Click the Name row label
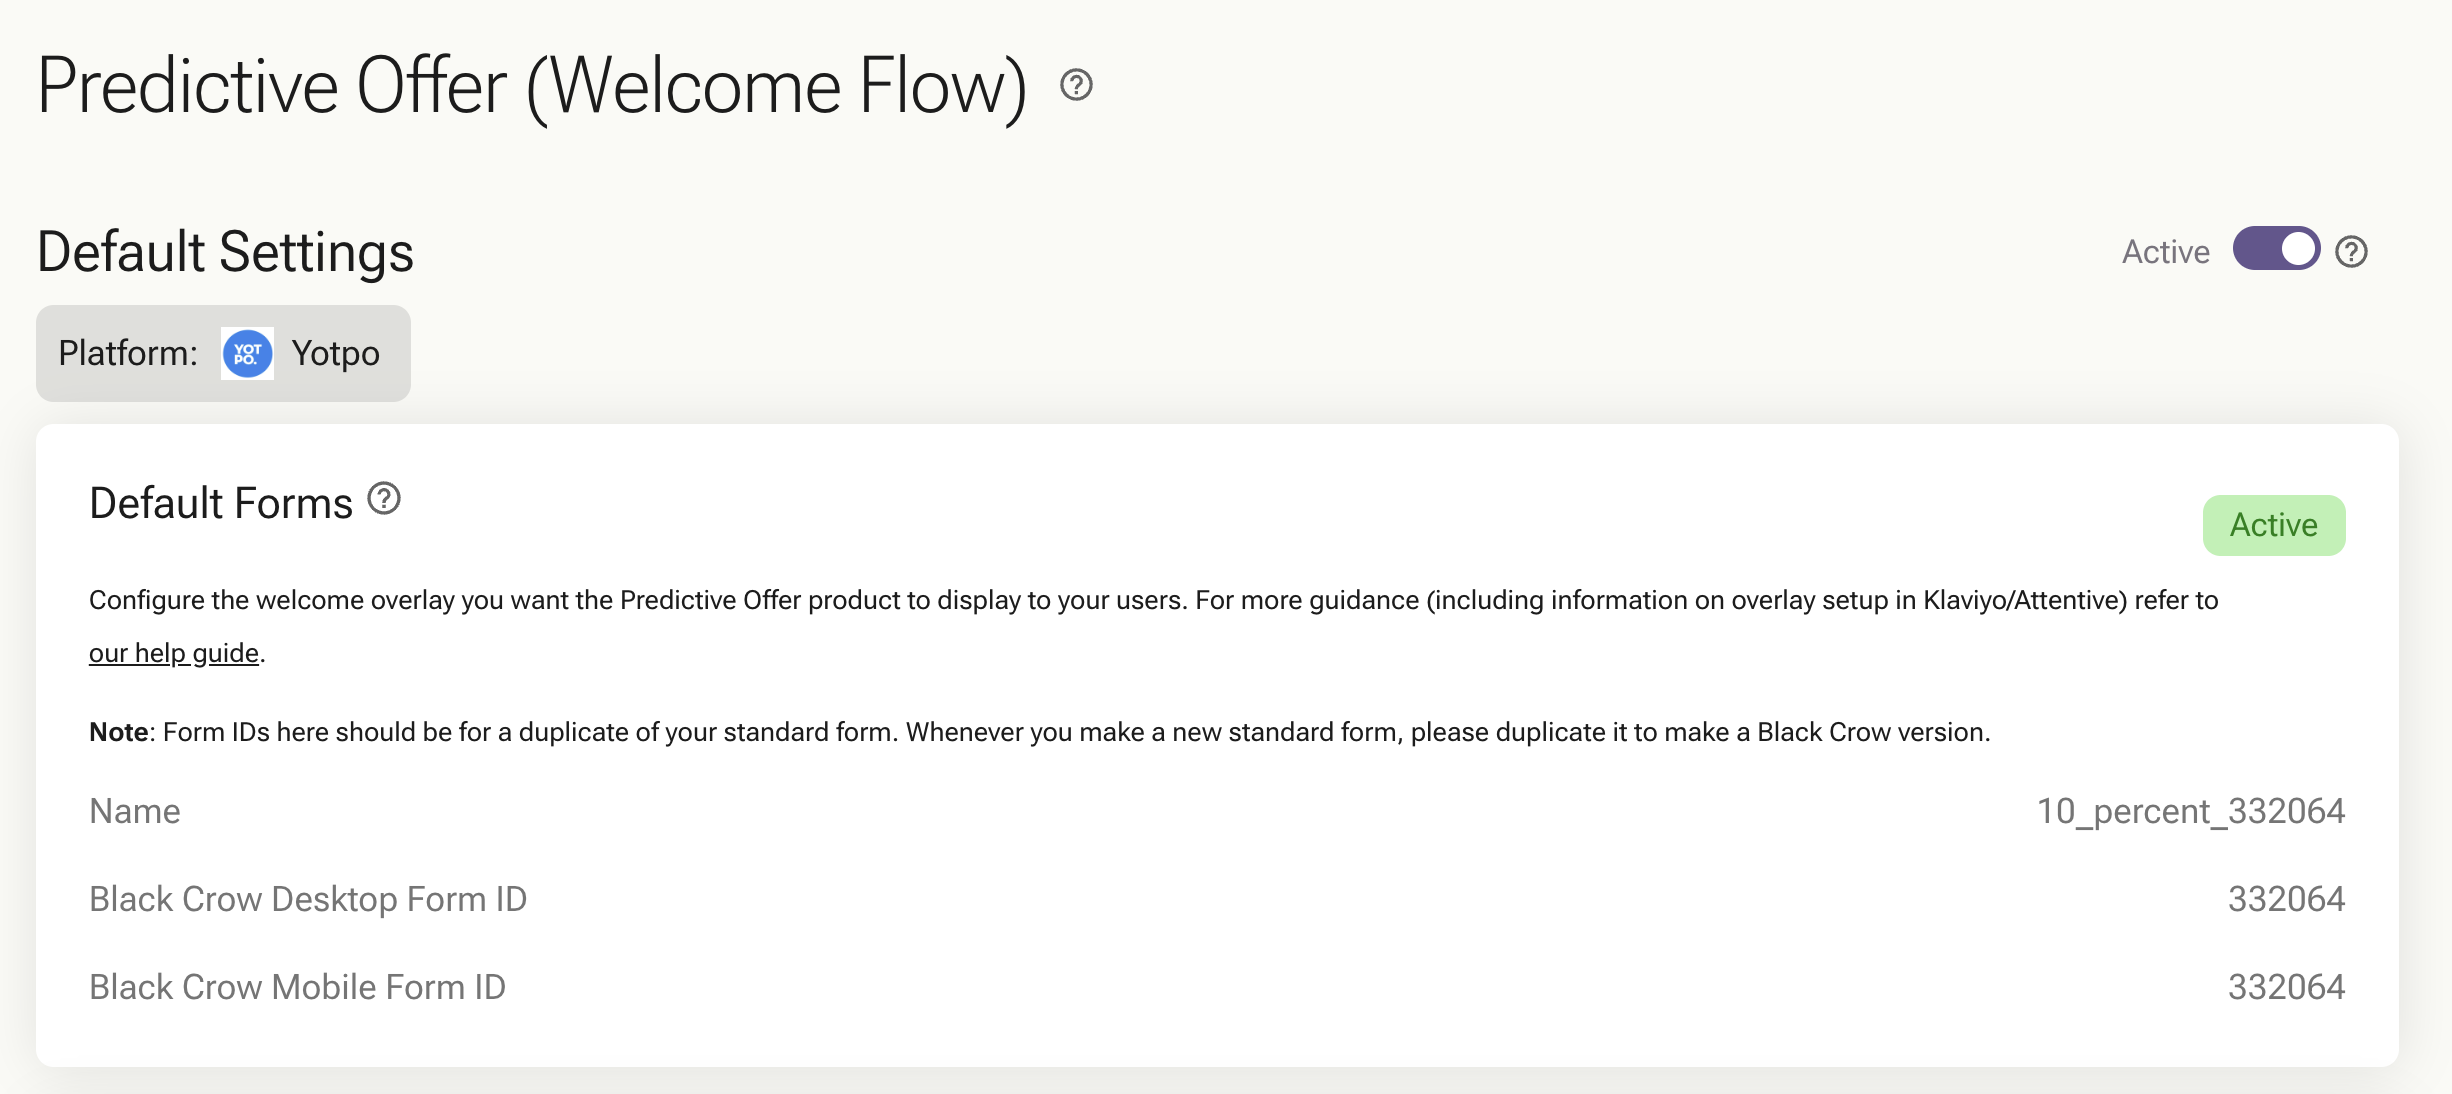The width and height of the screenshot is (2452, 1094). coord(135,811)
